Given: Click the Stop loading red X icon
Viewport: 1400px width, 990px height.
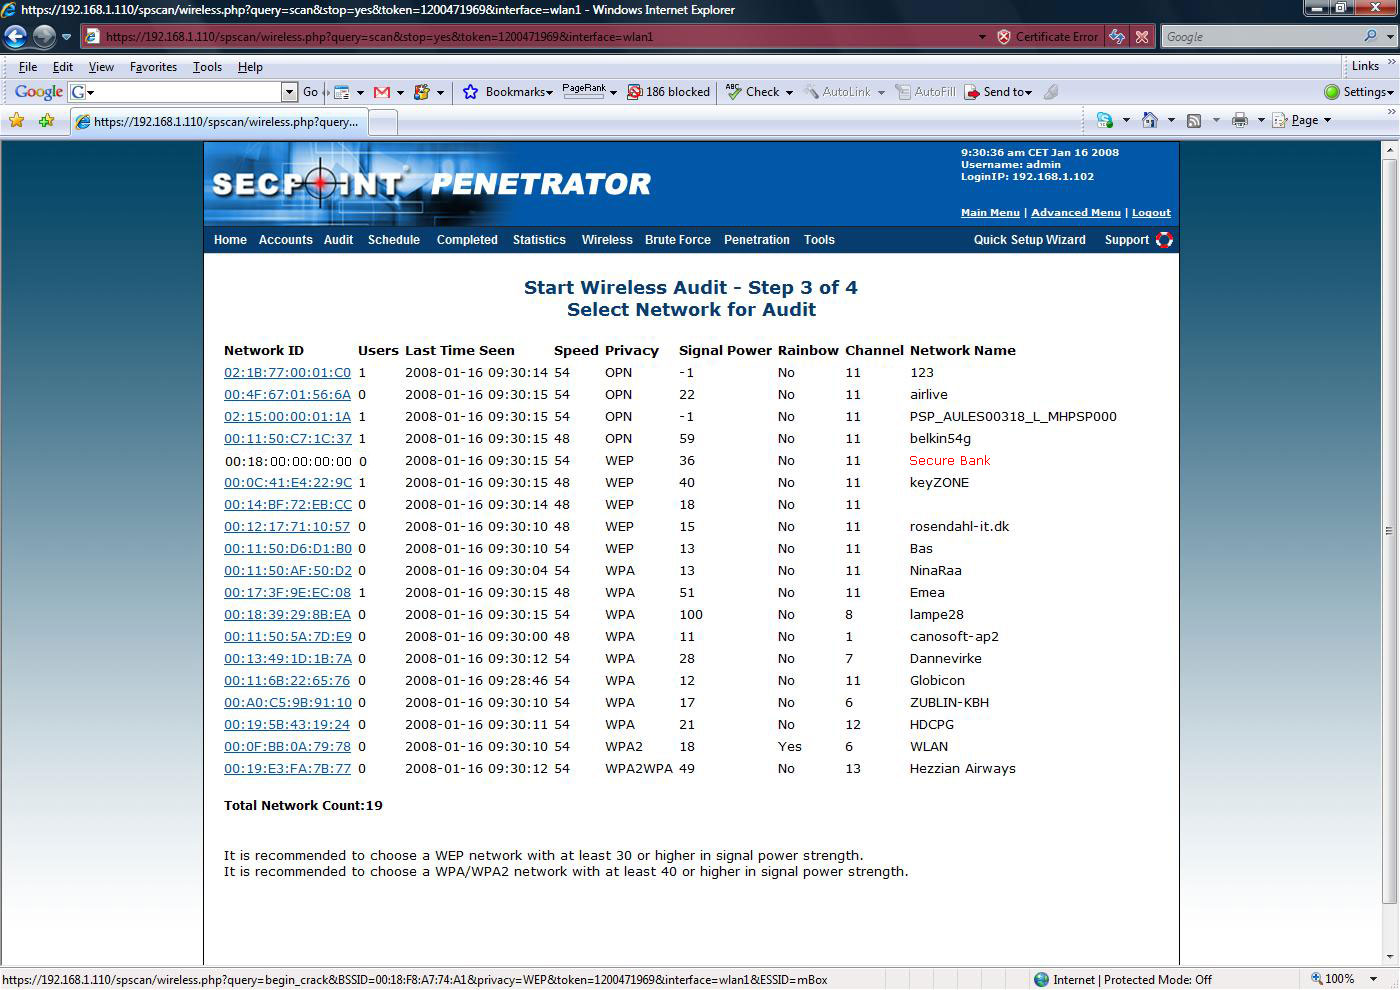Looking at the screenshot, I should (1142, 37).
